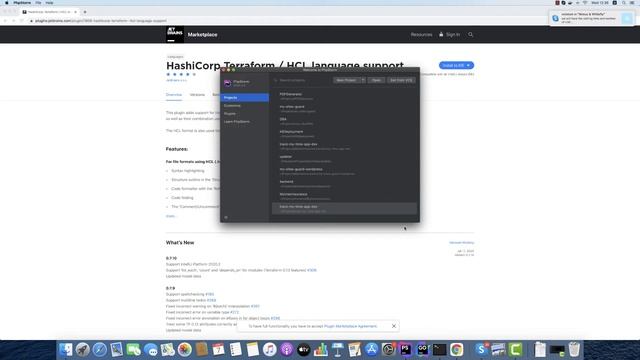
Task: Switch to Overview tab on plugin page
Action: 174,95
